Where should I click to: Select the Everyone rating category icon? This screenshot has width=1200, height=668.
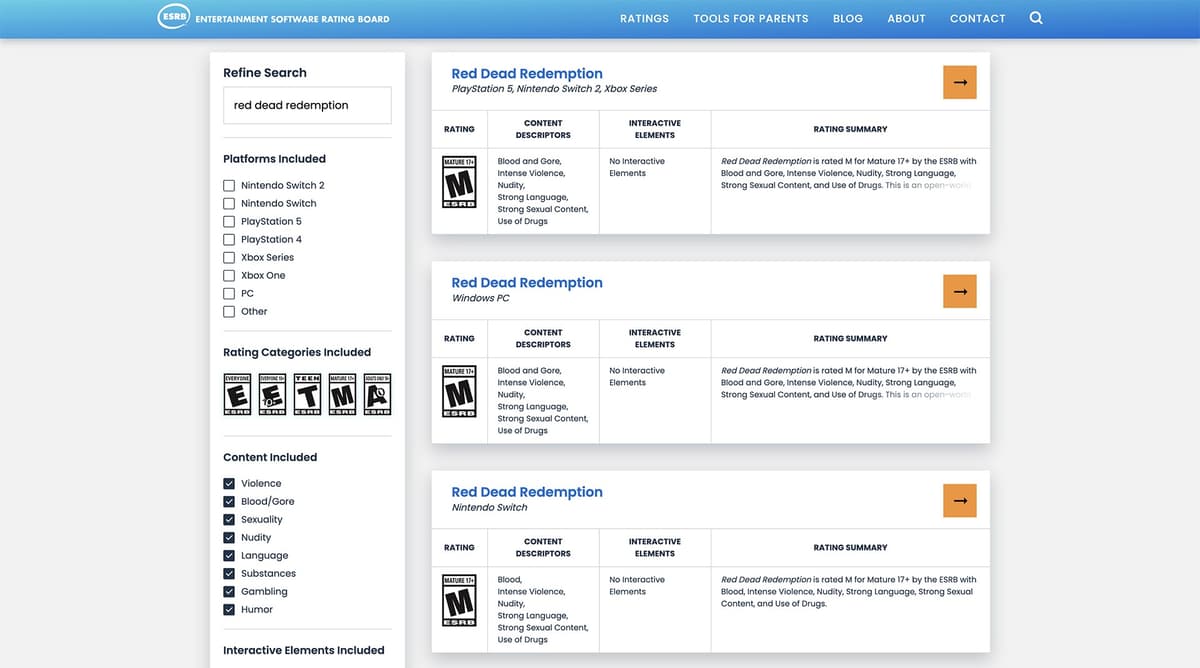pos(237,395)
